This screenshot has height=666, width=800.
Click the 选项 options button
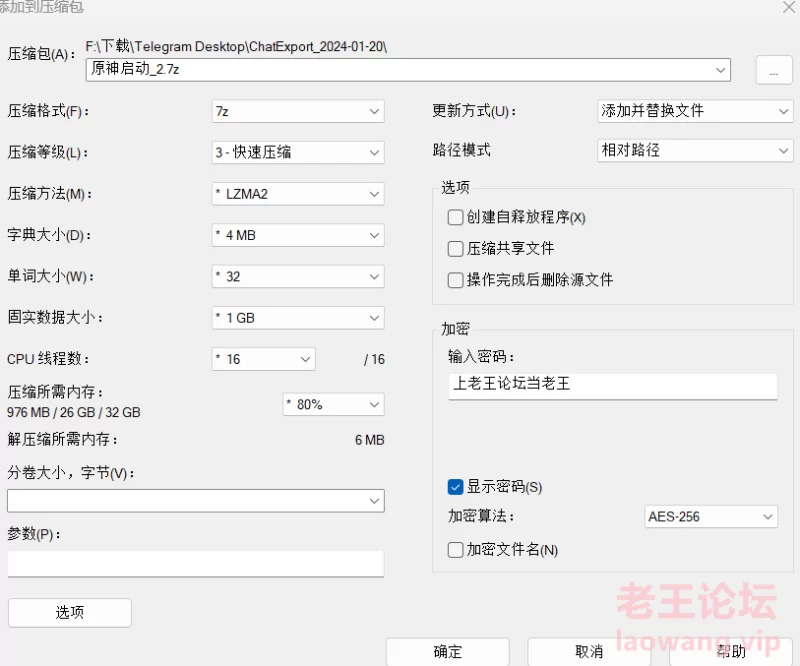pos(70,612)
